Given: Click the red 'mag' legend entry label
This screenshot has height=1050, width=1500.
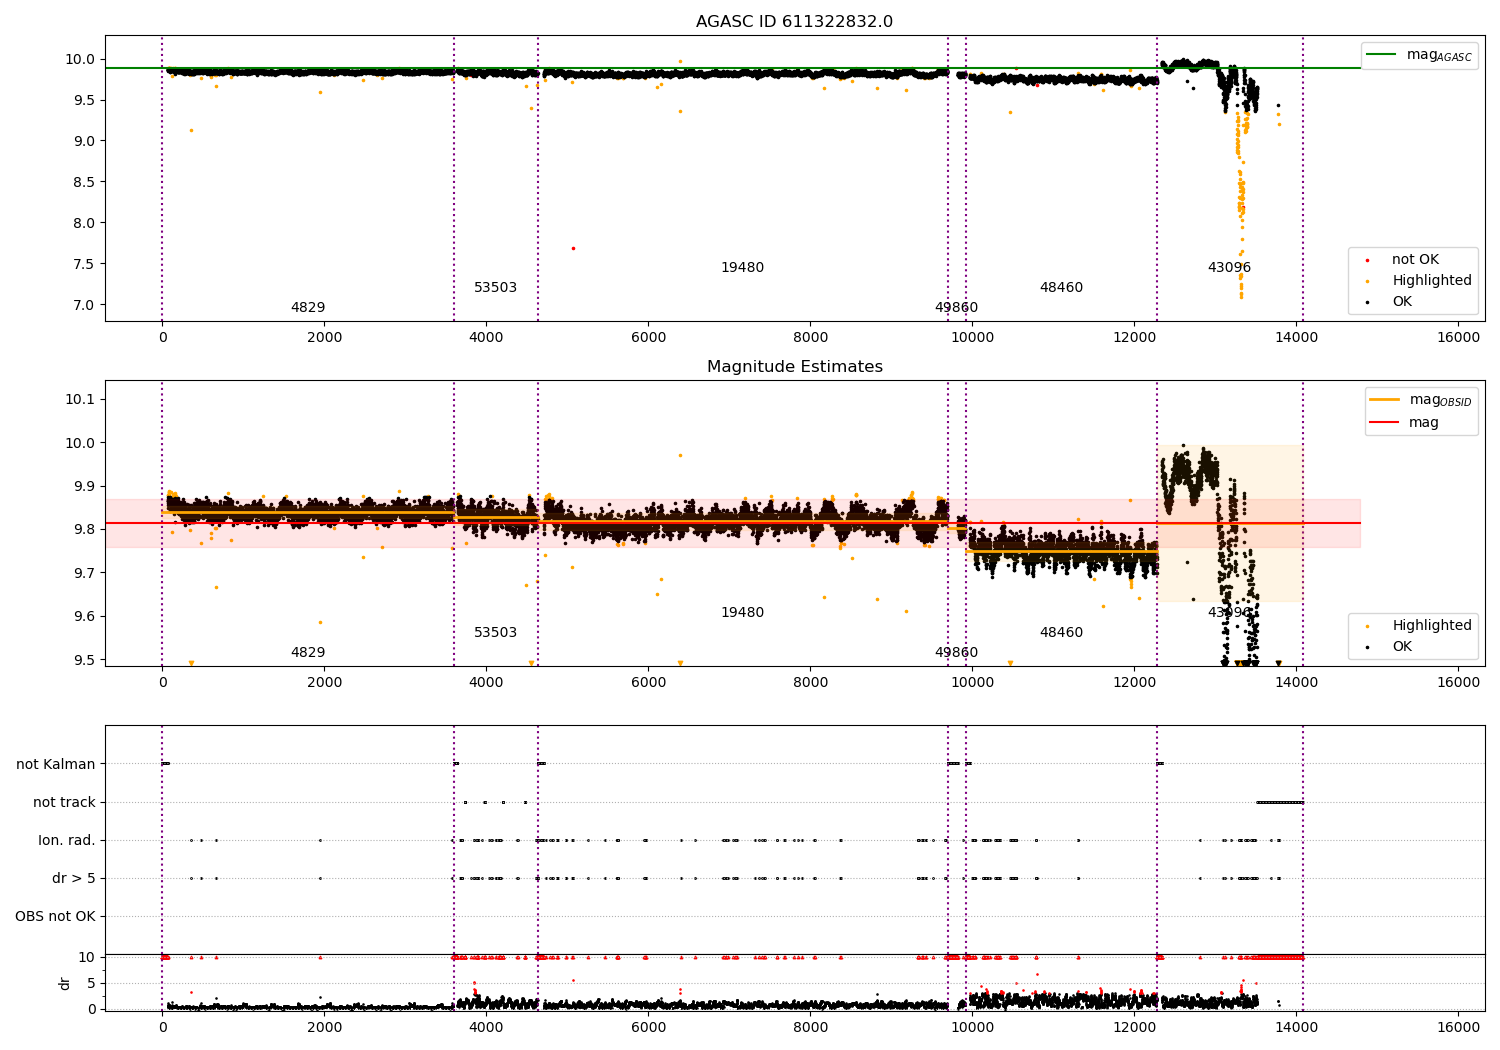Looking at the screenshot, I should point(1424,423).
